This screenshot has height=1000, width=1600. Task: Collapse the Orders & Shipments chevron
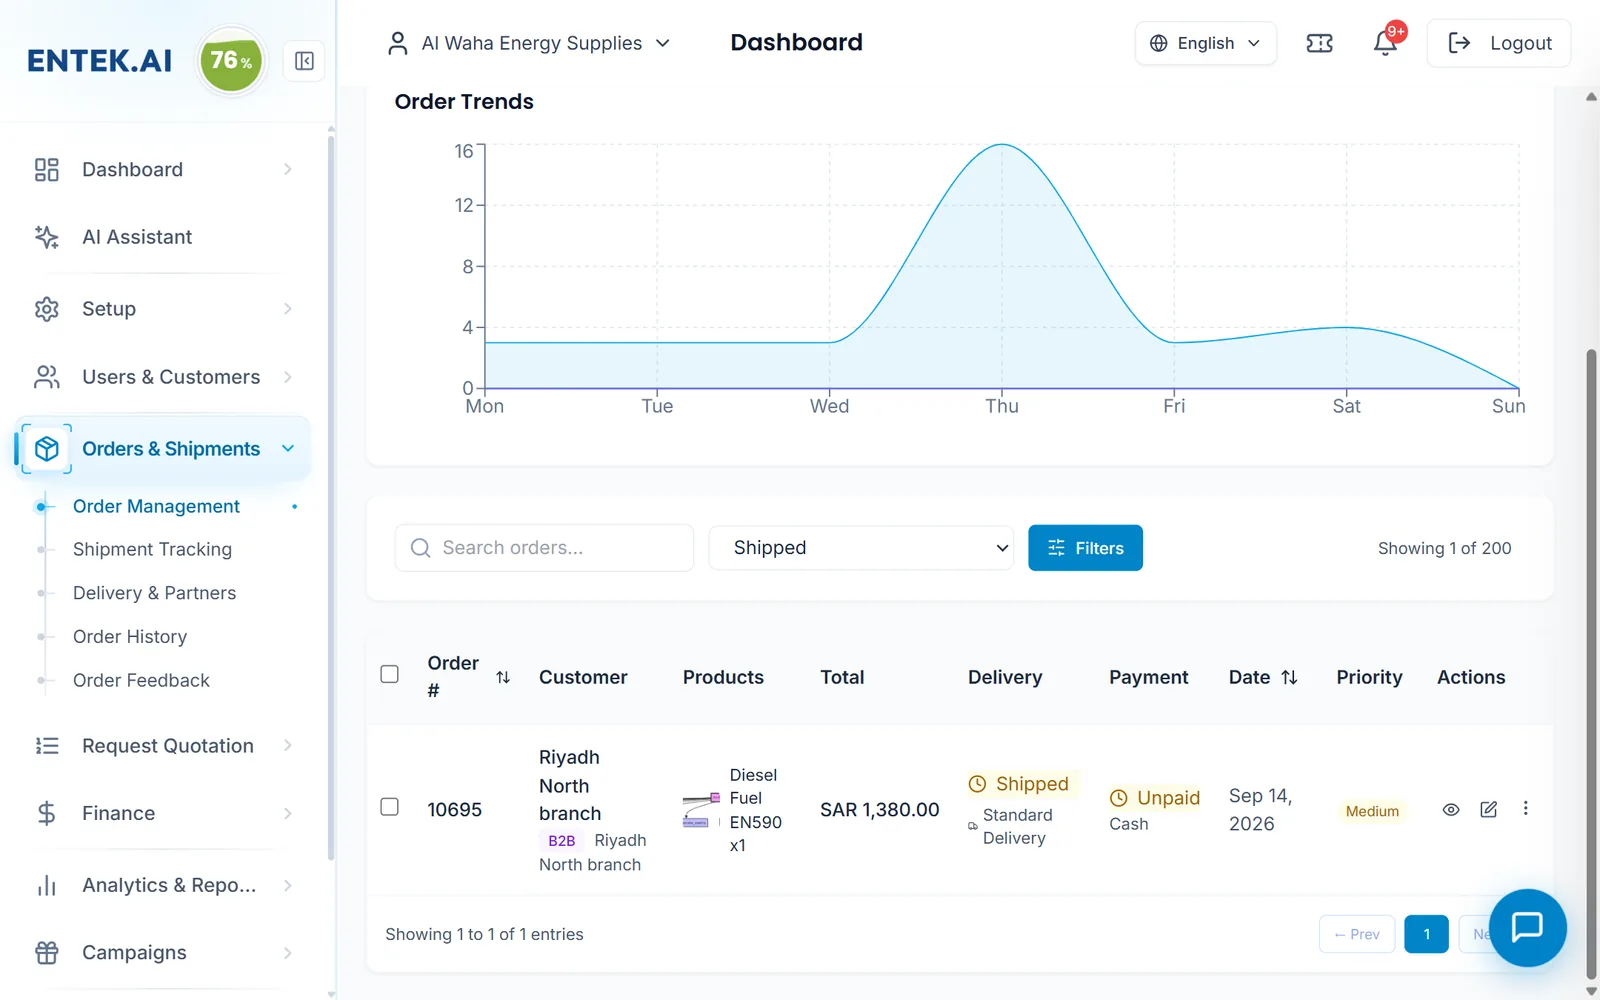(x=288, y=449)
